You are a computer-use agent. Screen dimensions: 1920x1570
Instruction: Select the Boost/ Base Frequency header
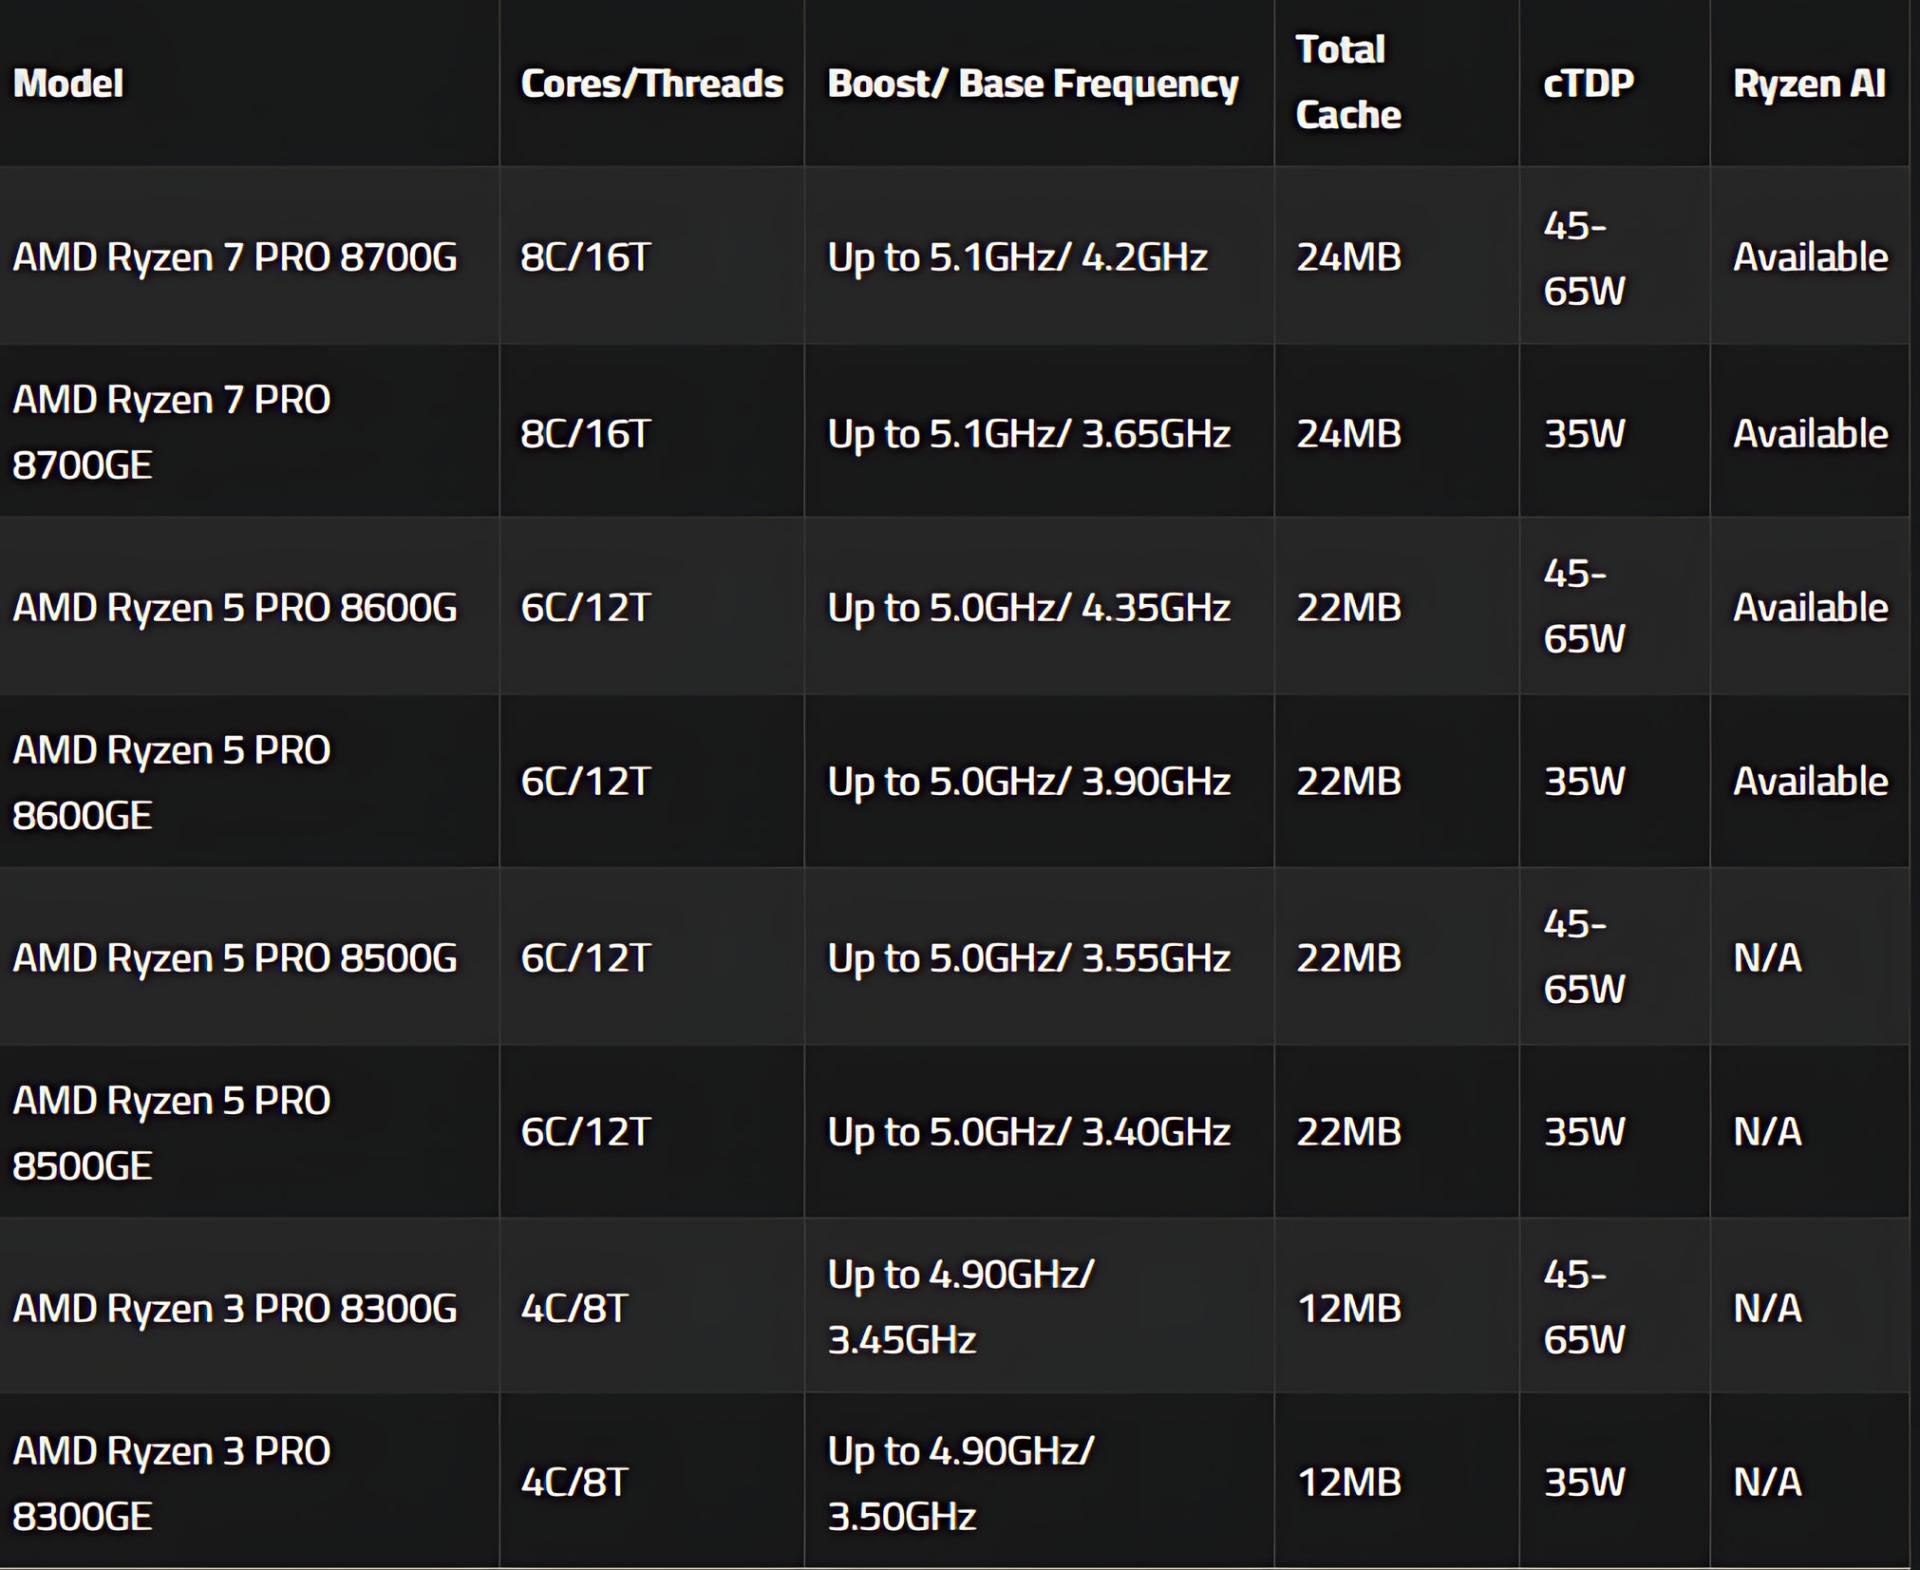(1033, 84)
